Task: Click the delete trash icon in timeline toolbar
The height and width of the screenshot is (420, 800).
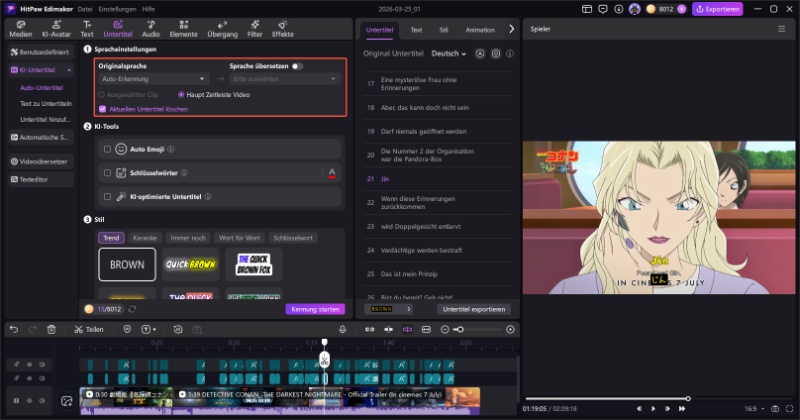Action: click(x=52, y=330)
